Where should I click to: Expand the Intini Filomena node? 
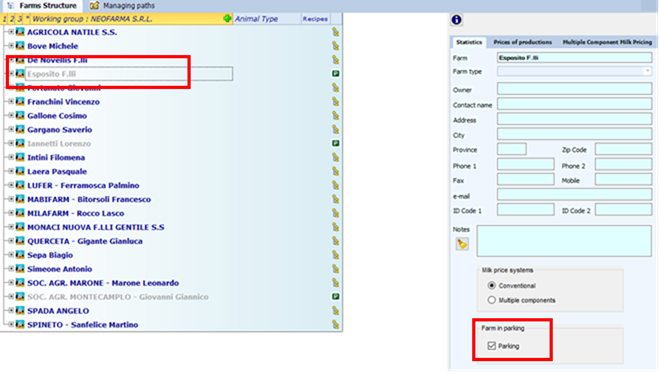click(11, 157)
